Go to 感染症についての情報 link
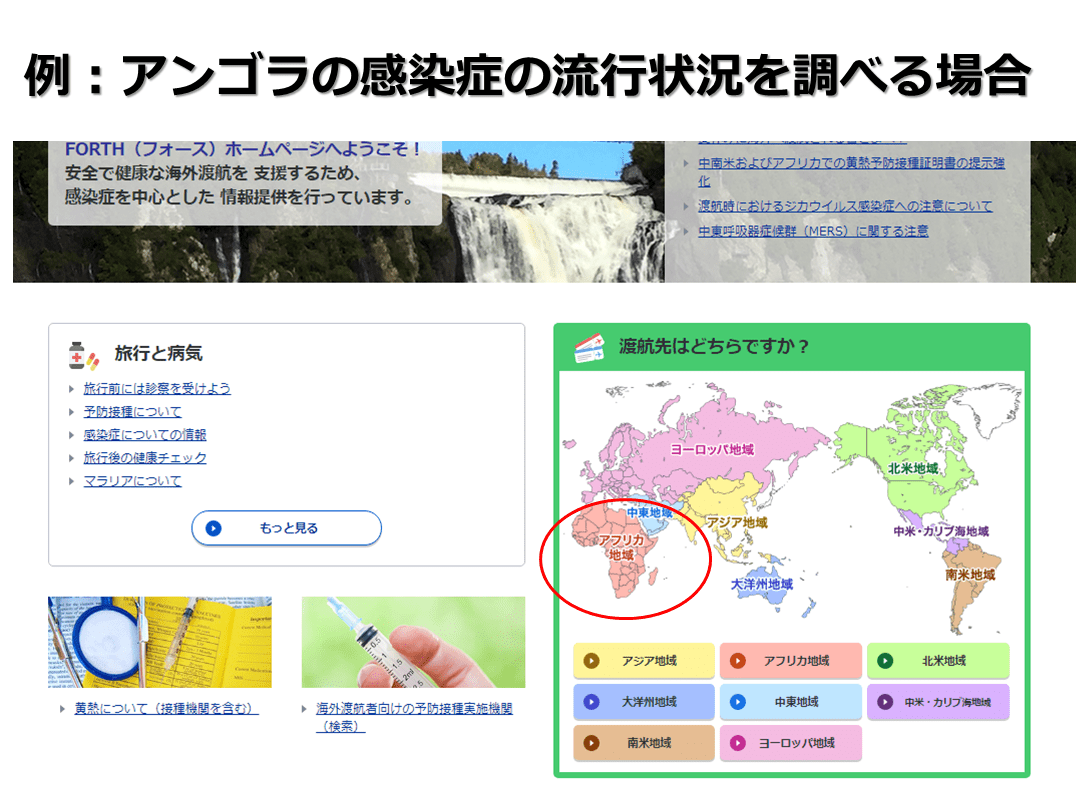Screen dimensions: 1080x810 (x=145, y=435)
